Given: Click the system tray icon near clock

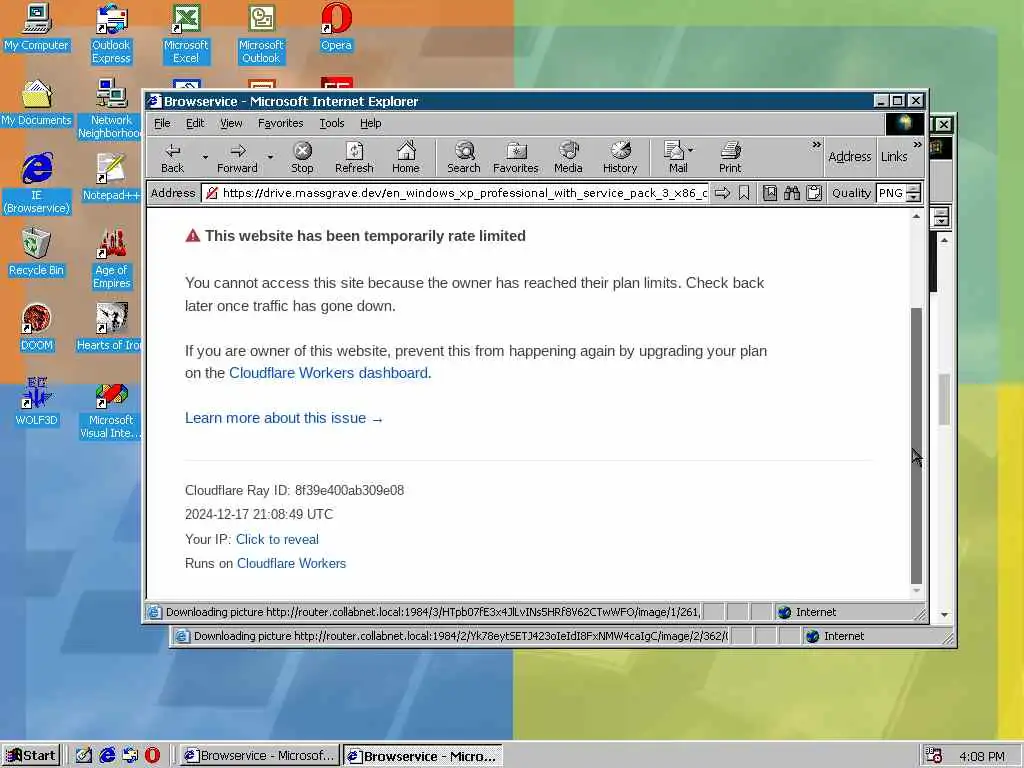Looking at the screenshot, I should (x=933, y=756).
